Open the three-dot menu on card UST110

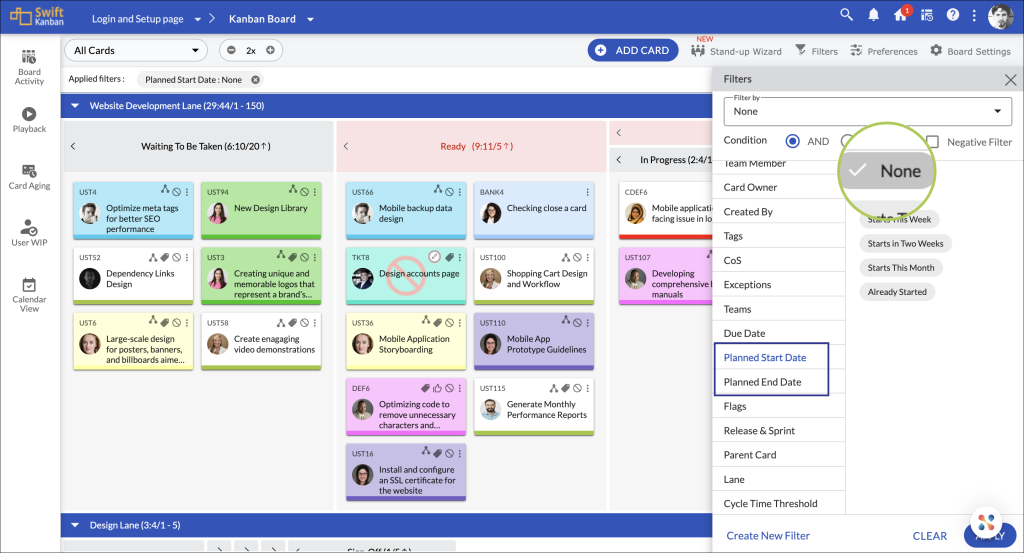[x=588, y=323]
